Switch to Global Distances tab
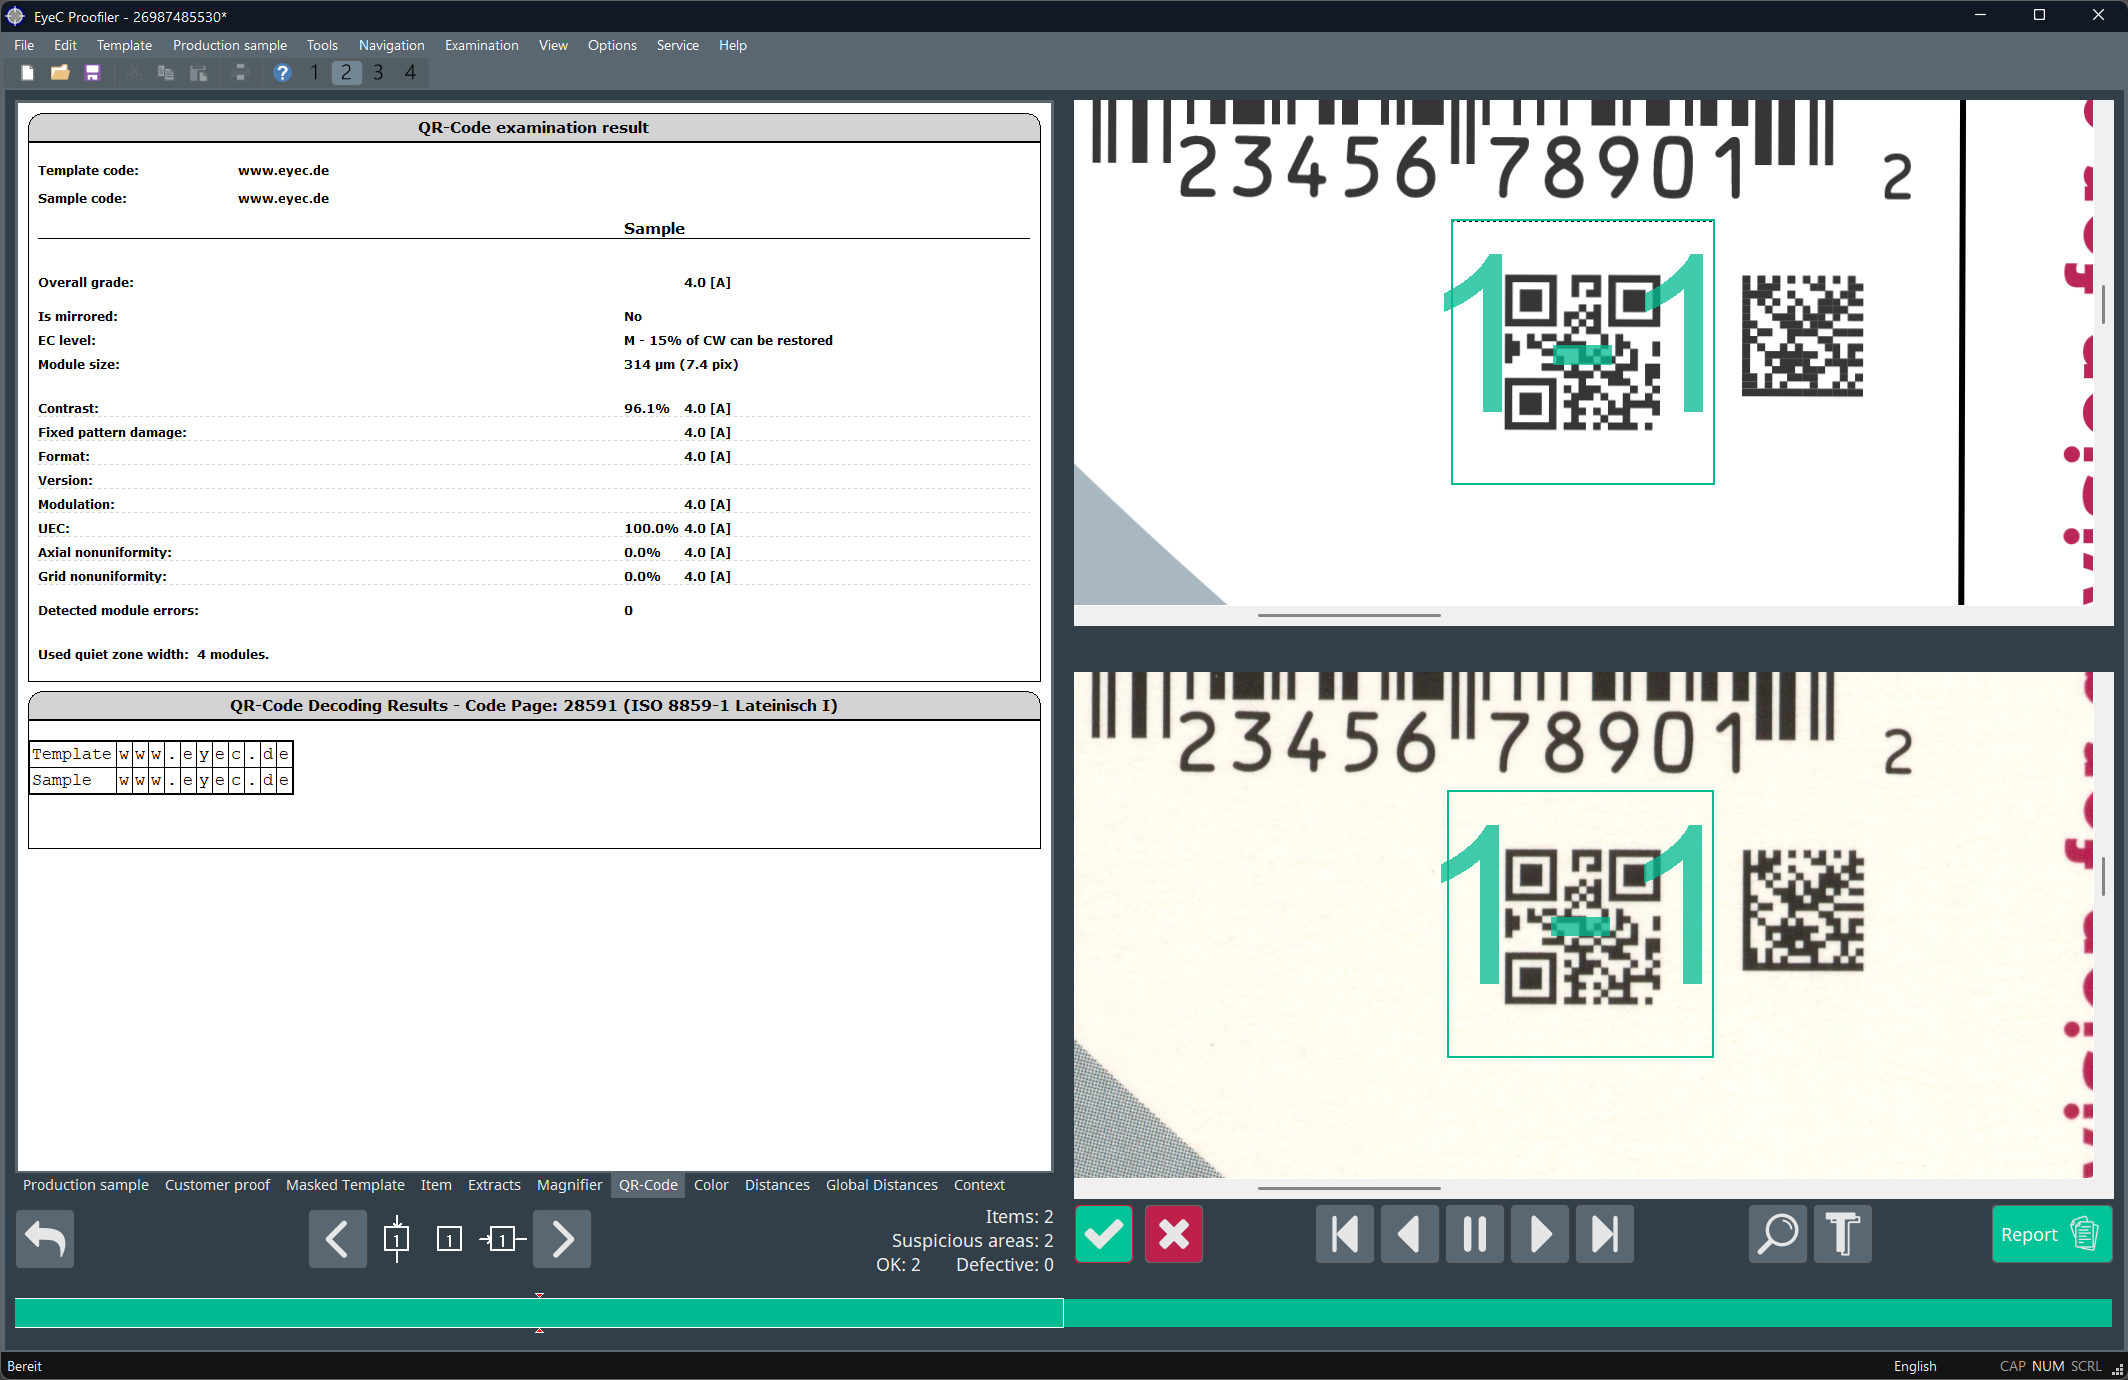This screenshot has width=2128, height=1380. click(x=881, y=1185)
